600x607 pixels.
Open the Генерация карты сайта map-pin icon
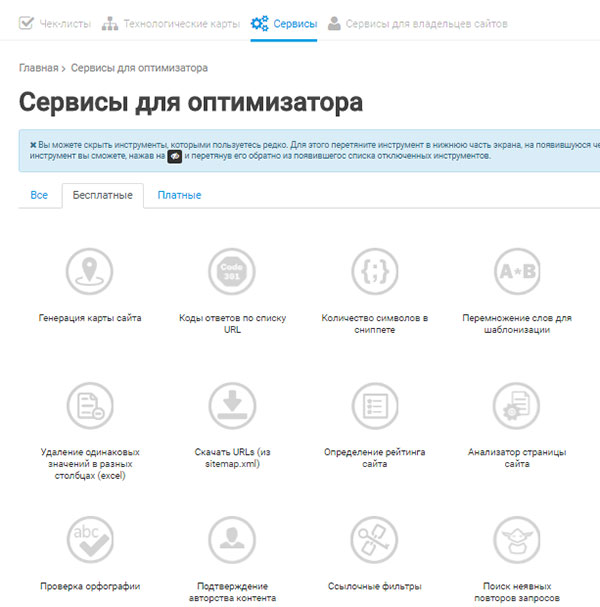[x=89, y=271]
